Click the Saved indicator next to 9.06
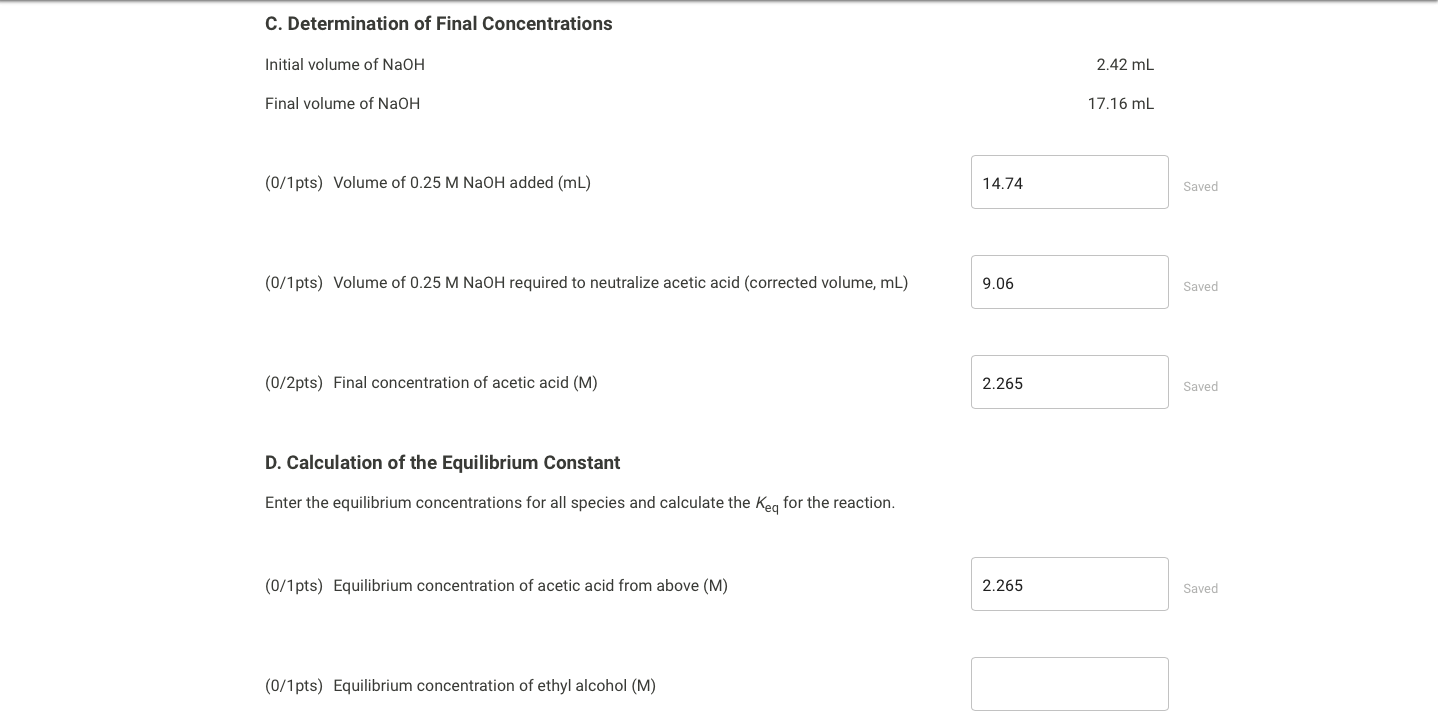This screenshot has height=723, width=1438. [x=1200, y=286]
